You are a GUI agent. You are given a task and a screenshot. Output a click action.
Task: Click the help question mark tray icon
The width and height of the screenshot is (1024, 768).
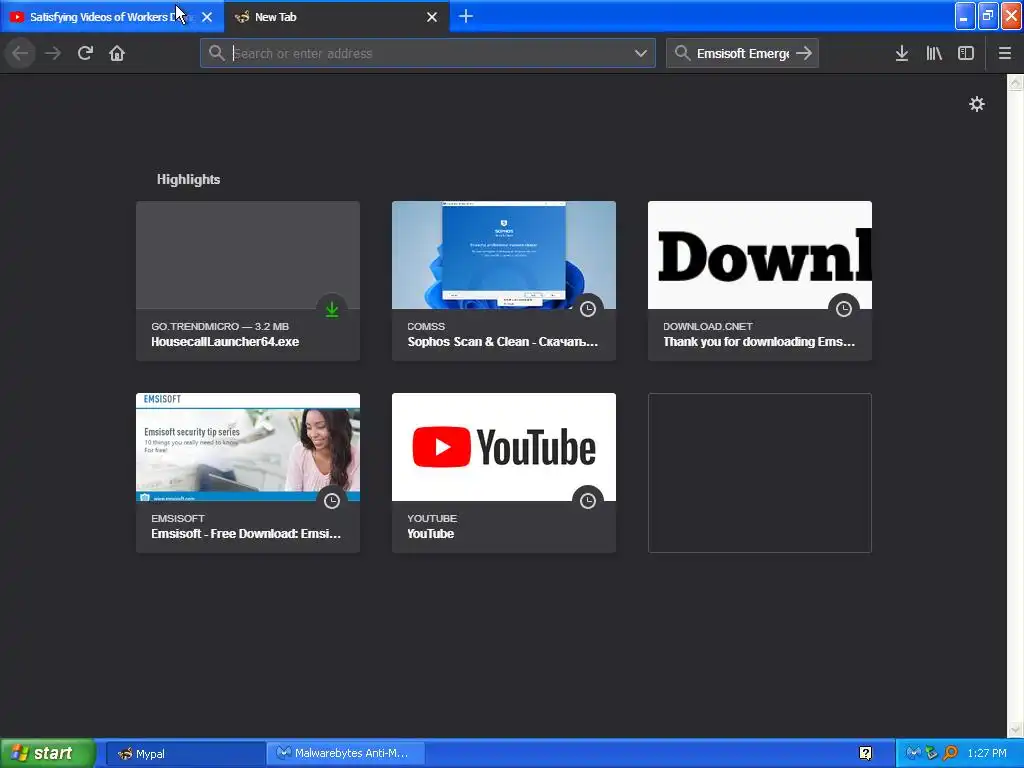(865, 754)
